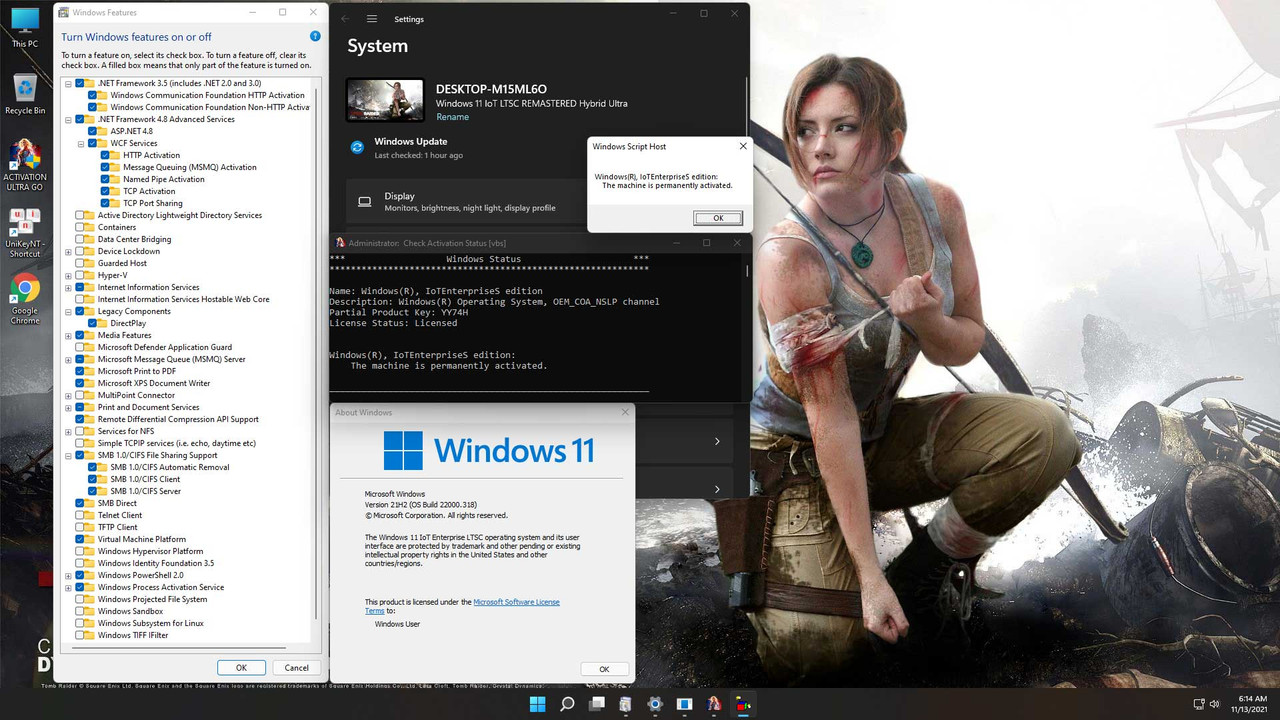Click the network icon in system tray
1280x720 pixels.
1199,704
